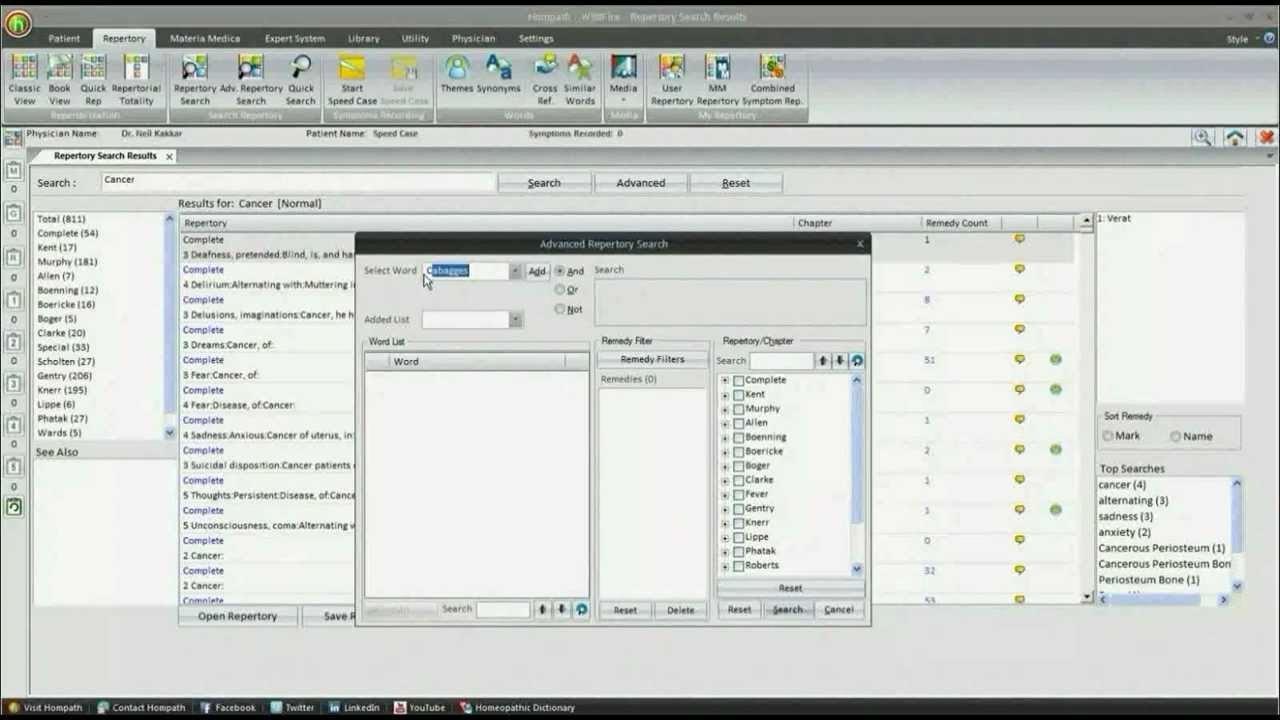Check the Complete repertory checkbox
Viewport: 1280px width, 720px height.
coord(738,380)
